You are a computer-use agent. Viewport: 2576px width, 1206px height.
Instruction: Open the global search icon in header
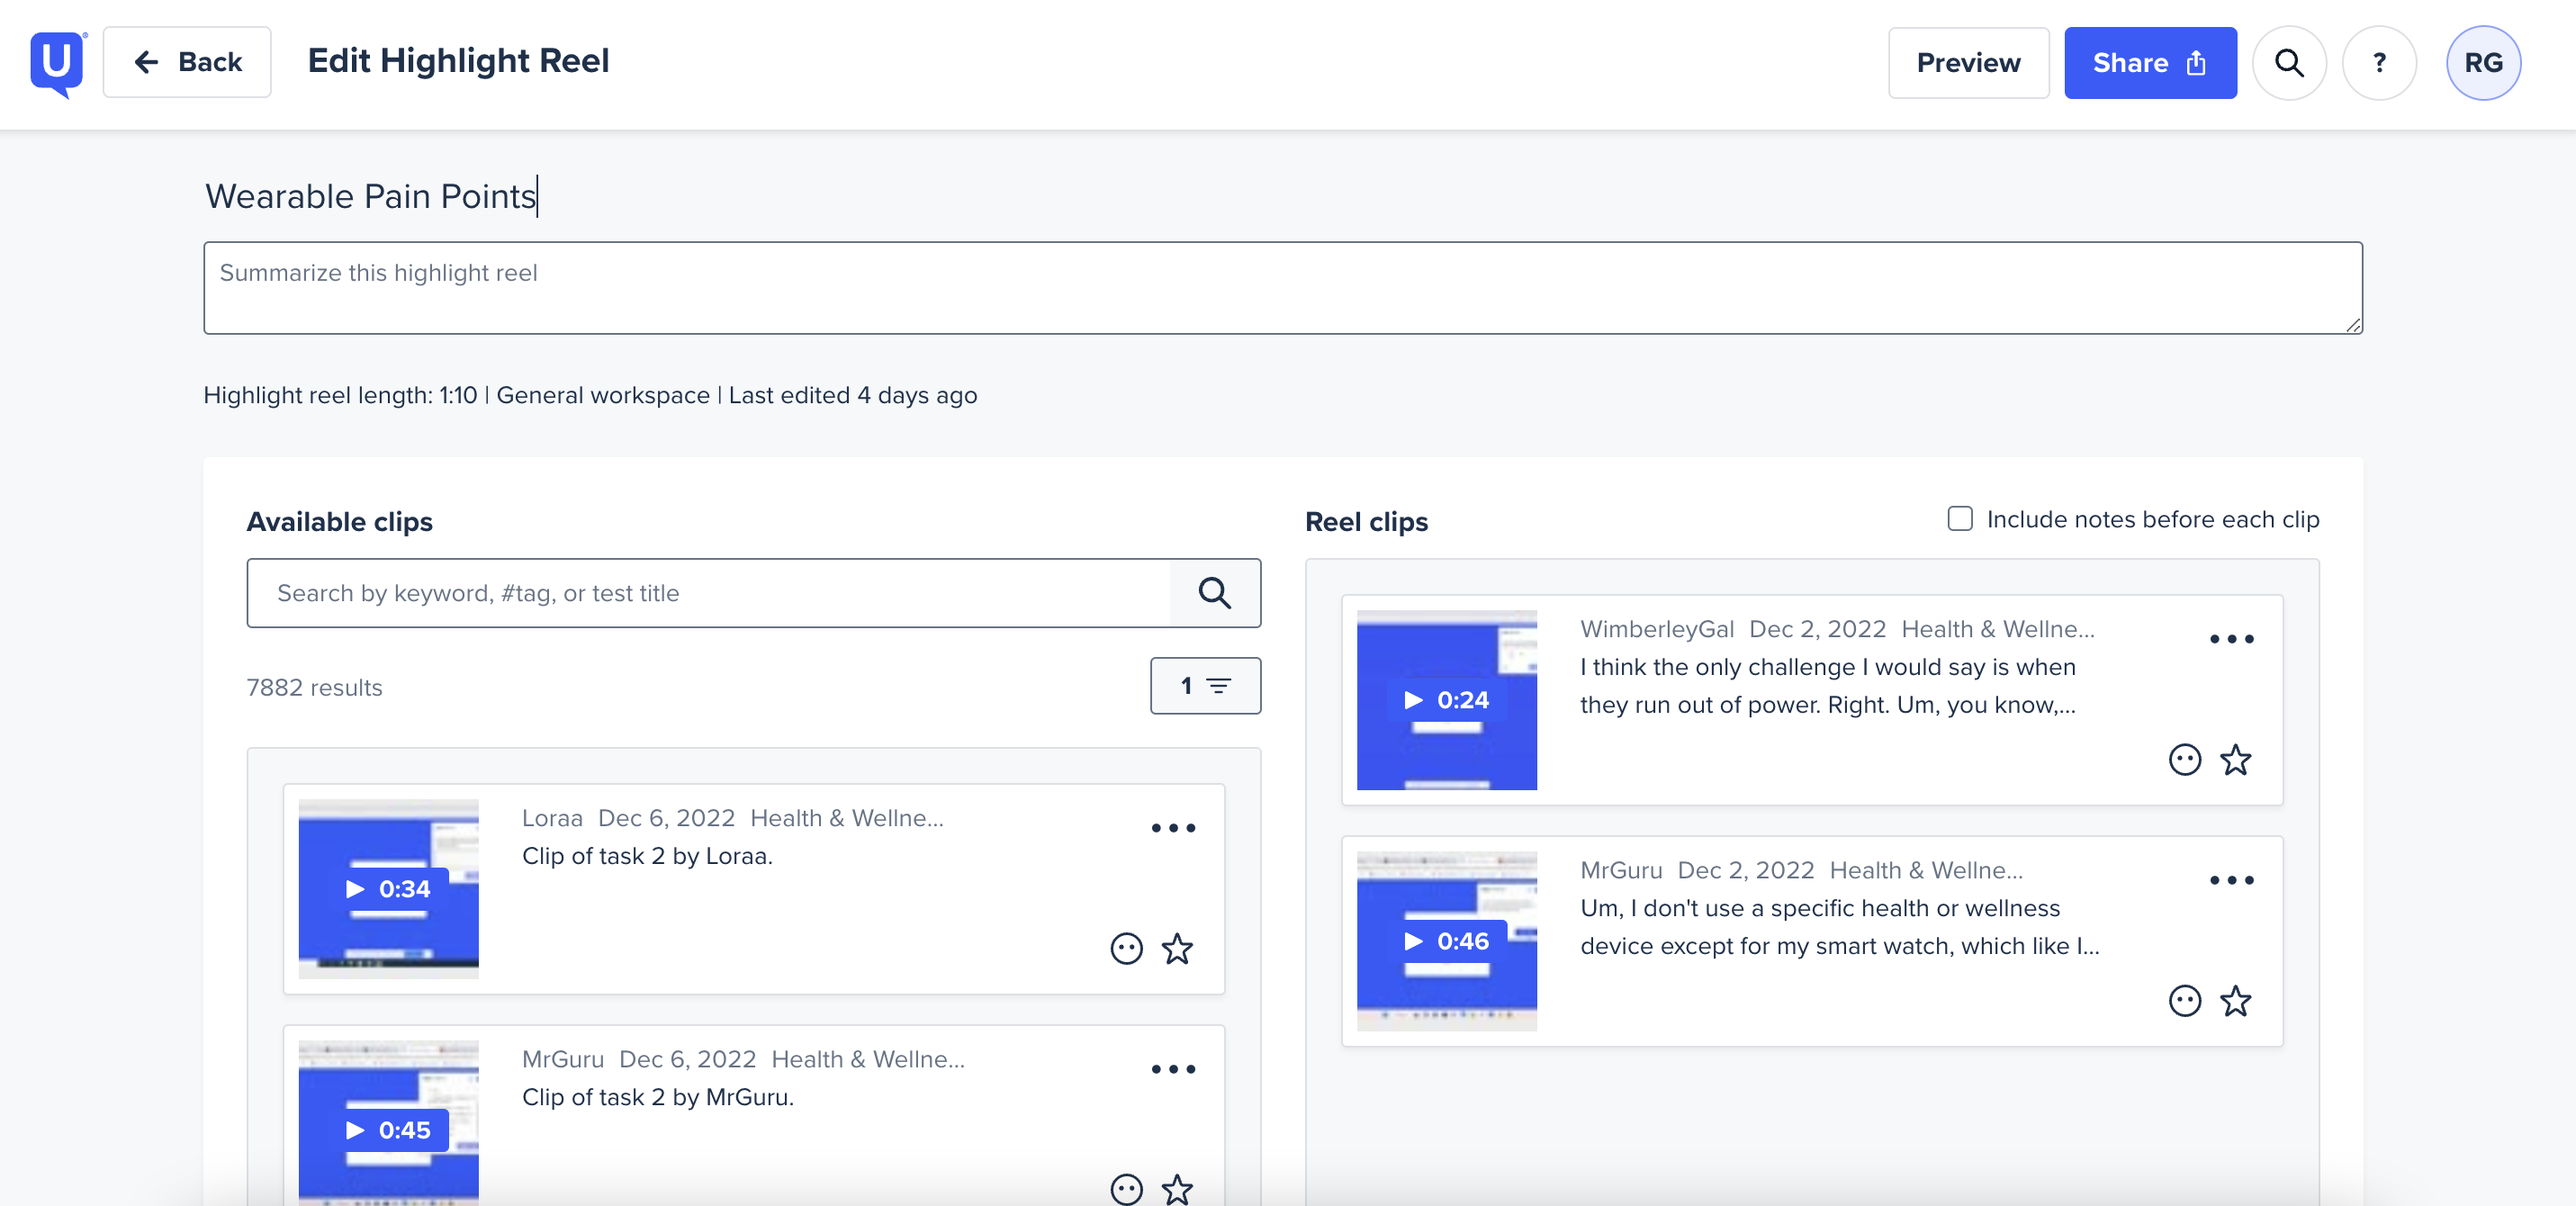(x=2288, y=62)
